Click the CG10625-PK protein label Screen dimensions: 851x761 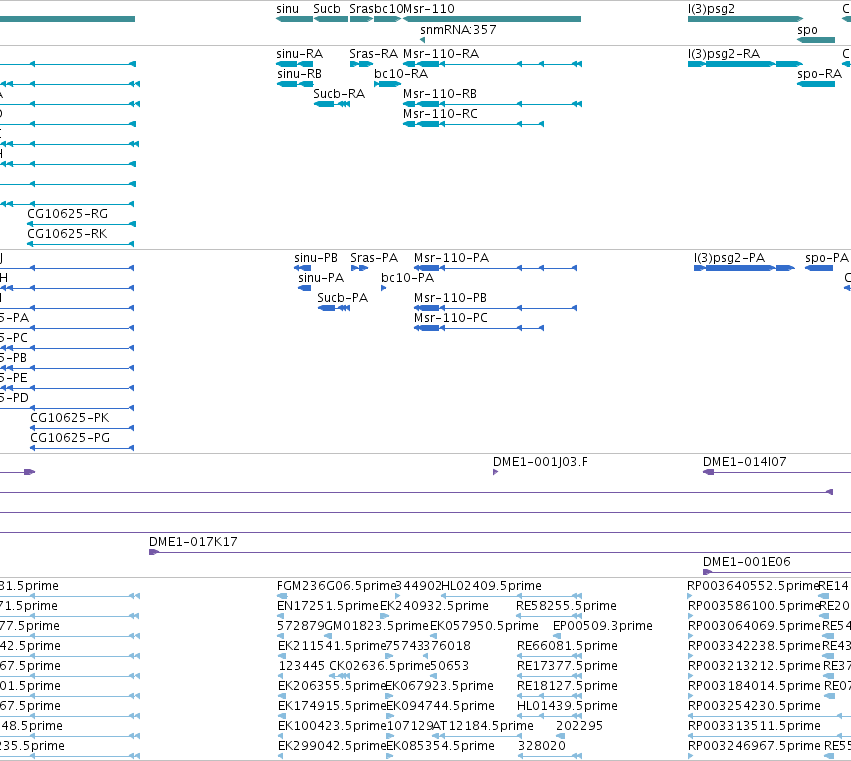[x=69, y=418]
